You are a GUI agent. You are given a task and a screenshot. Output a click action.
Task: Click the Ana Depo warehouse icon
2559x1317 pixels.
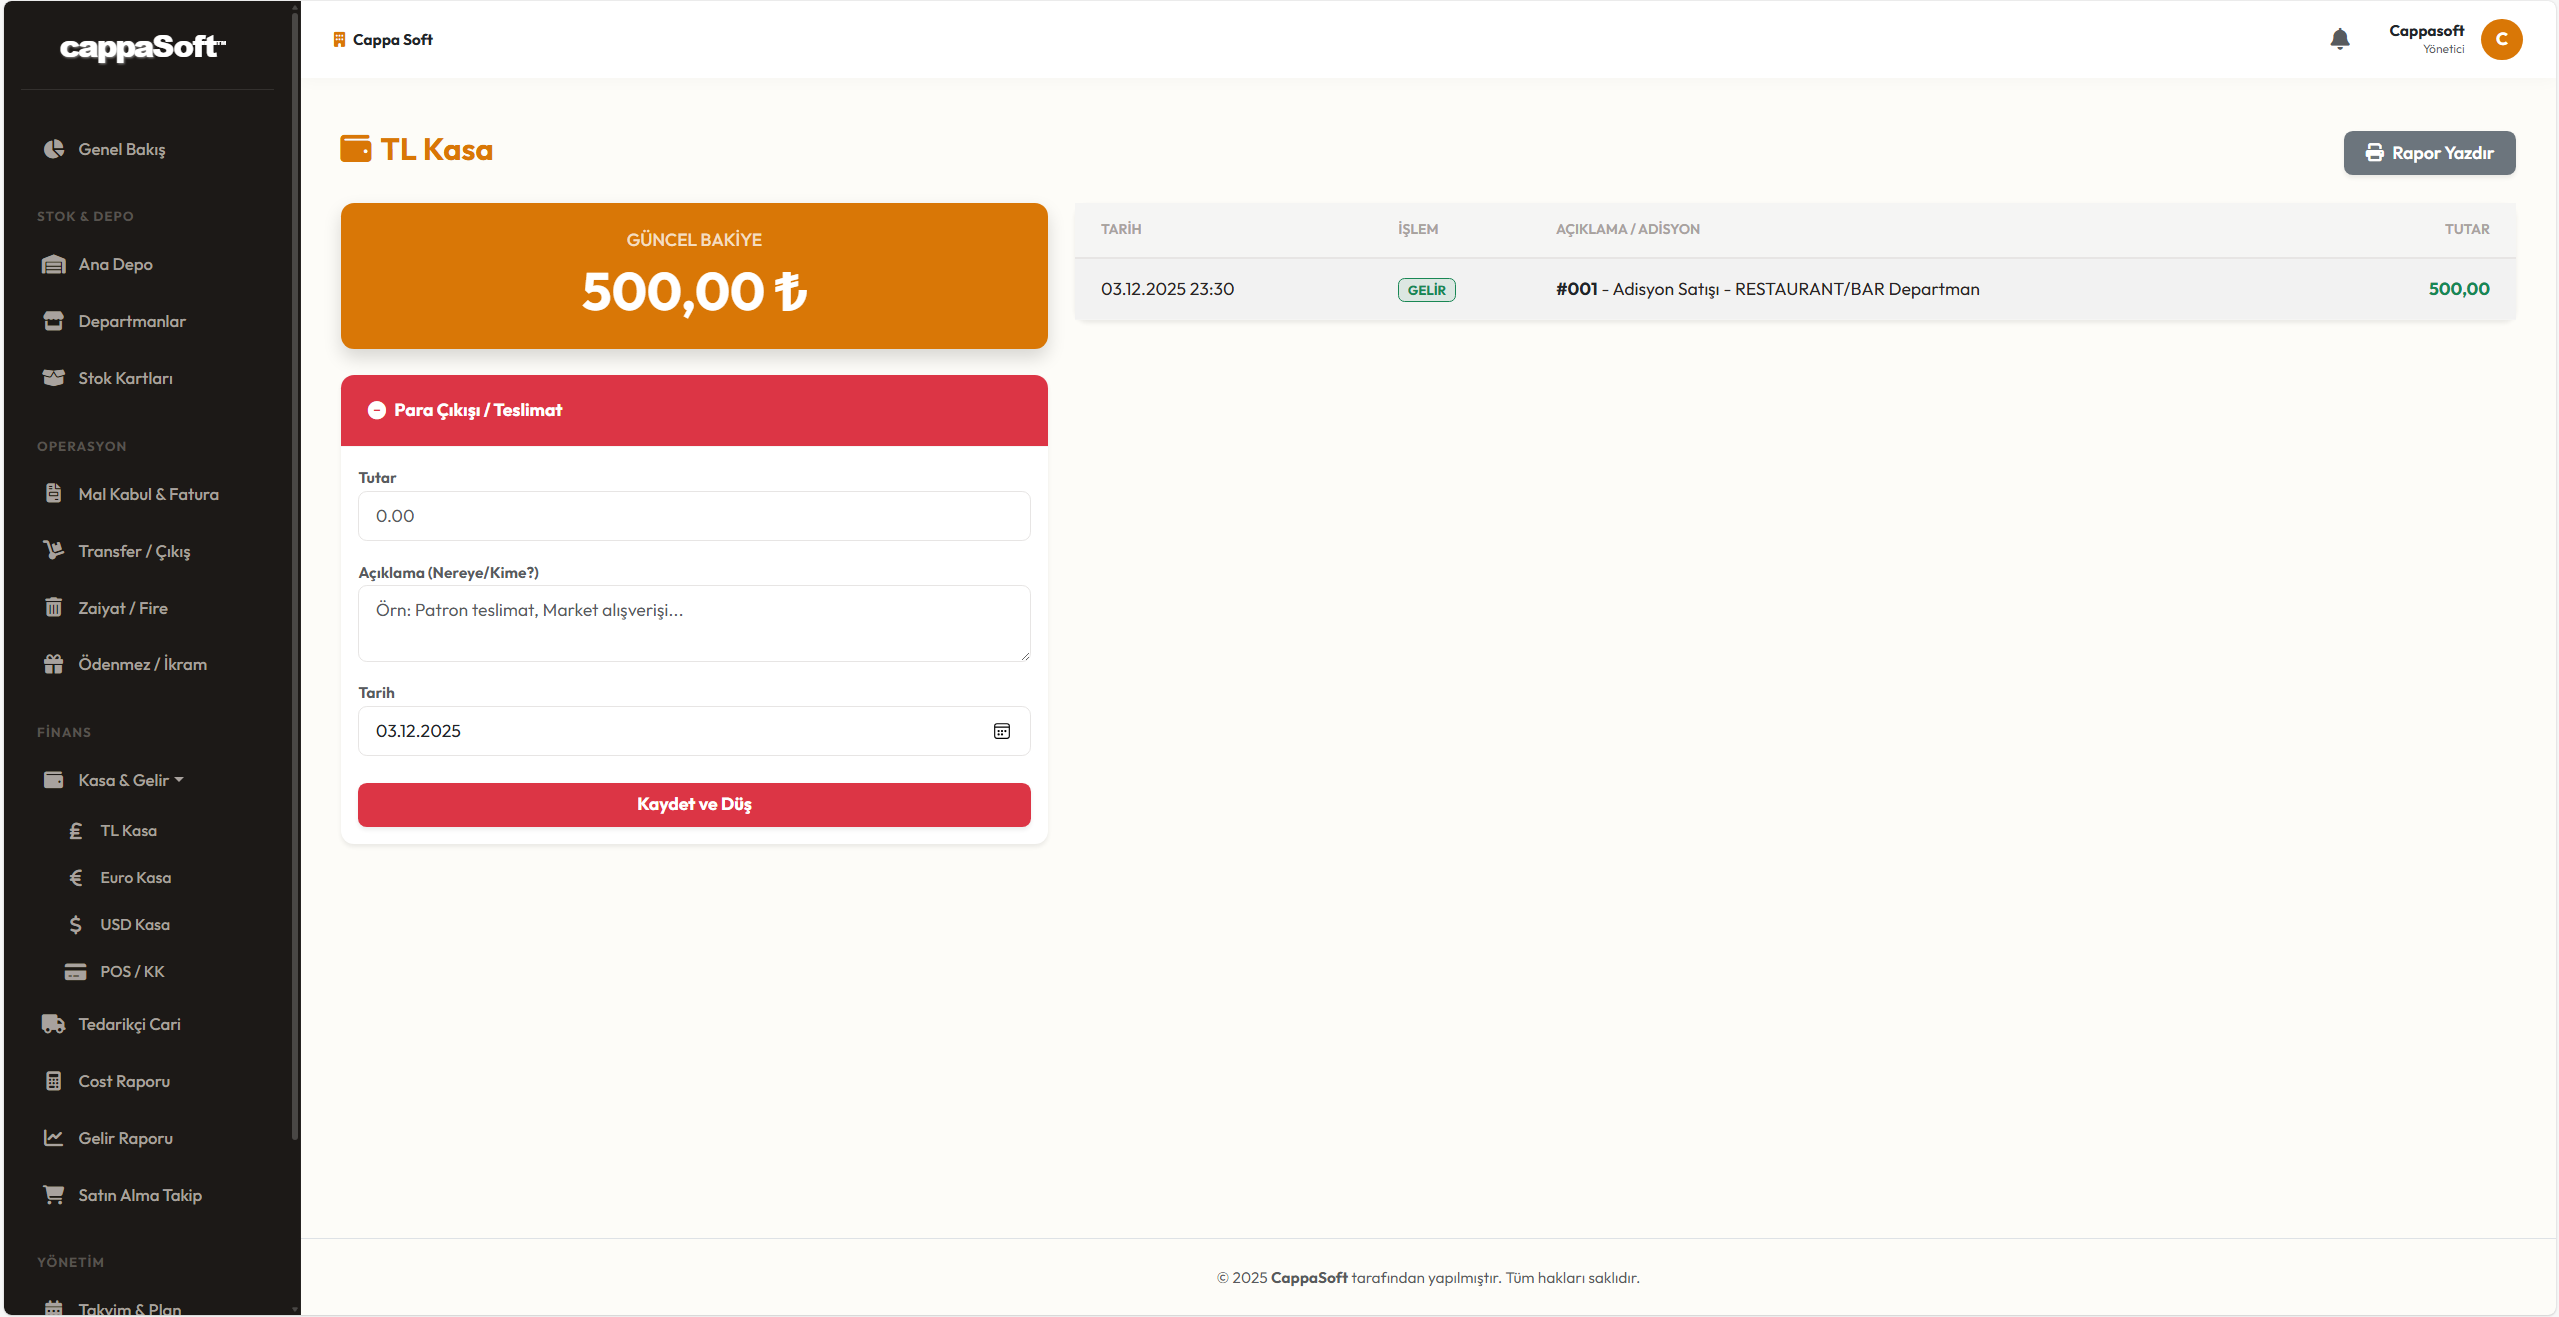coord(54,264)
